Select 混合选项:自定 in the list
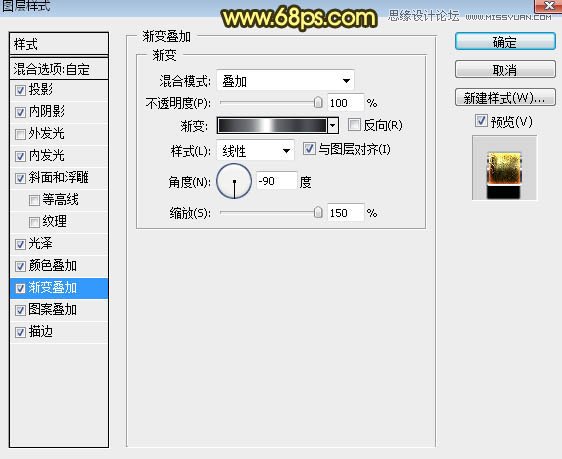The image size is (562, 459). [x=59, y=69]
